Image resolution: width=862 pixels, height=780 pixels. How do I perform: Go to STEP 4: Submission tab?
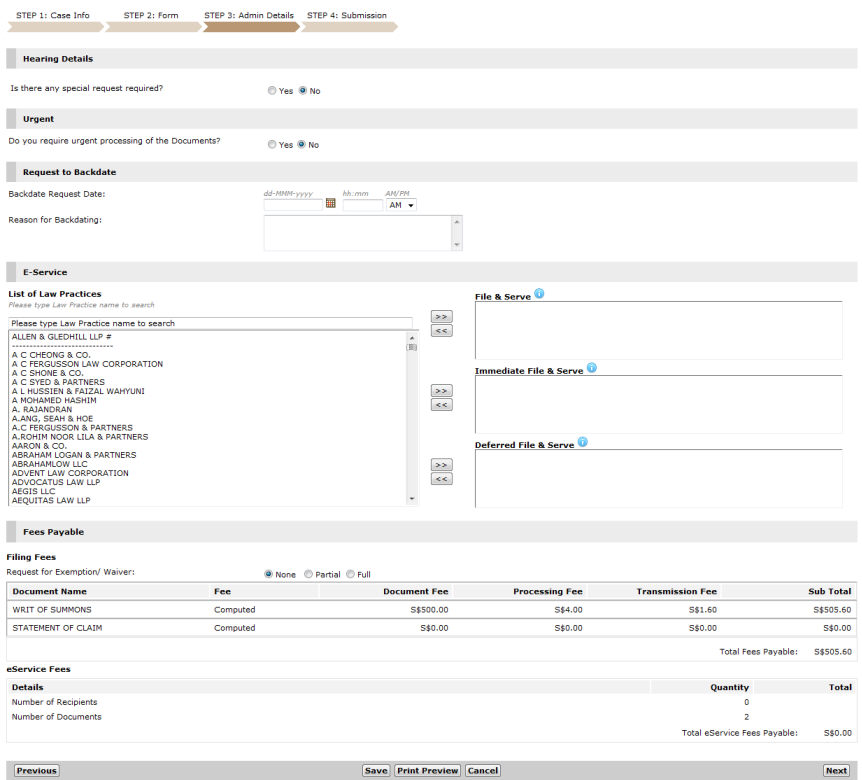pyautogui.click(x=347, y=16)
